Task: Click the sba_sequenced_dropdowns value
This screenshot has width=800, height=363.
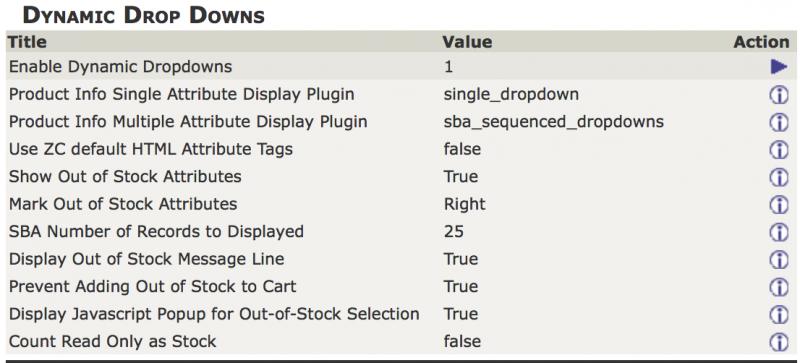Action: point(554,122)
